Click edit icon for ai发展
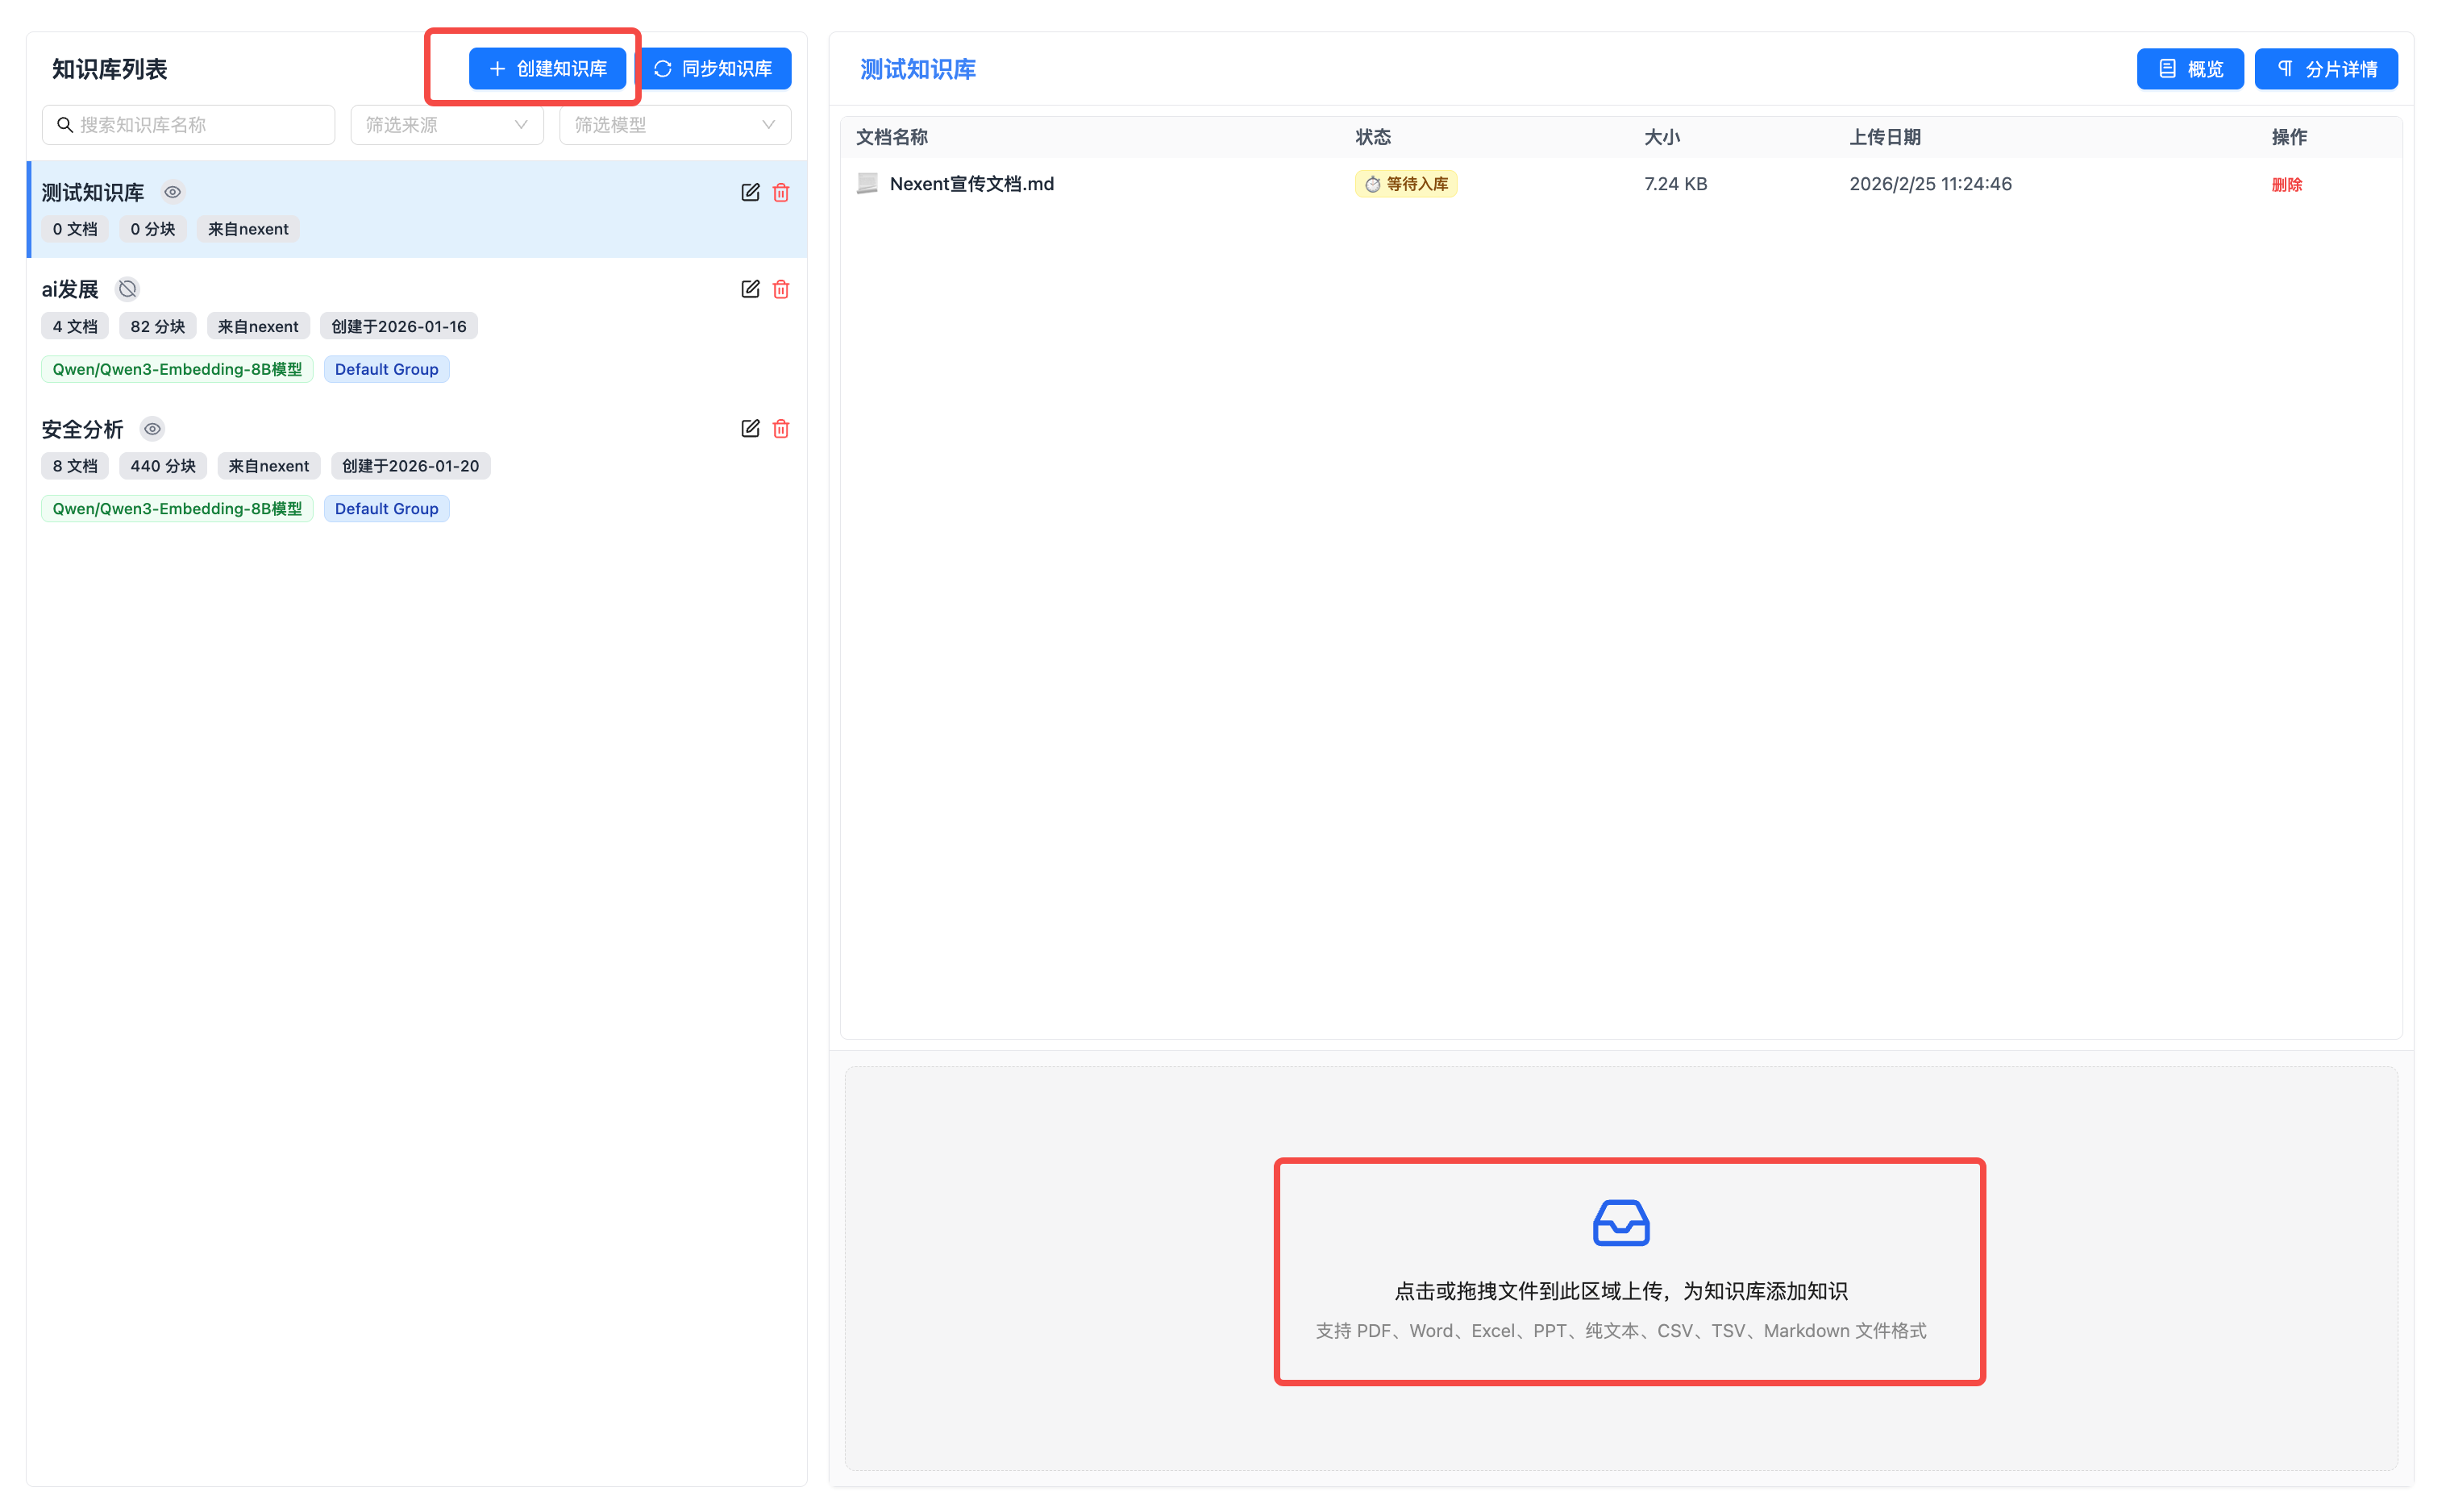Viewport: 2446px width, 1512px height. 750,289
